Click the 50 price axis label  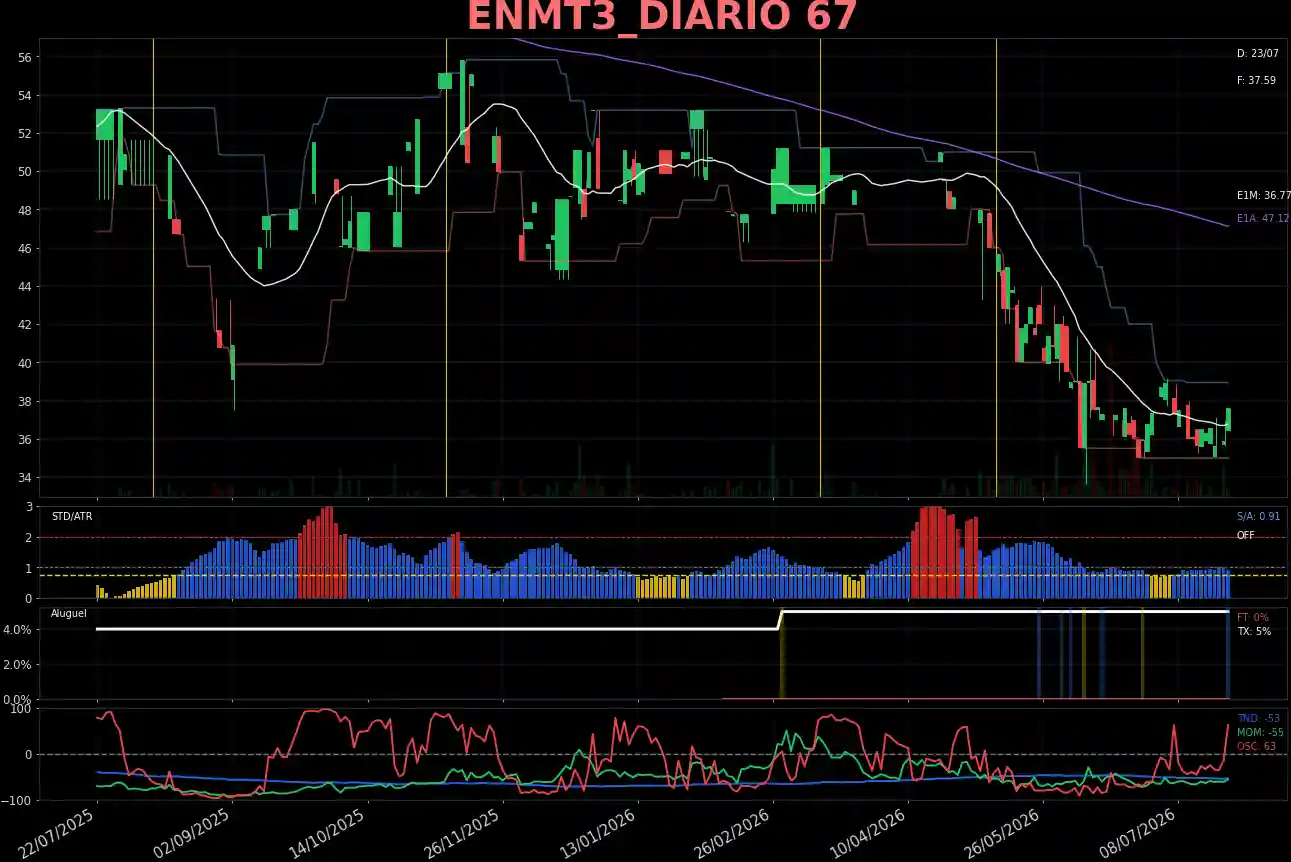(x=24, y=172)
